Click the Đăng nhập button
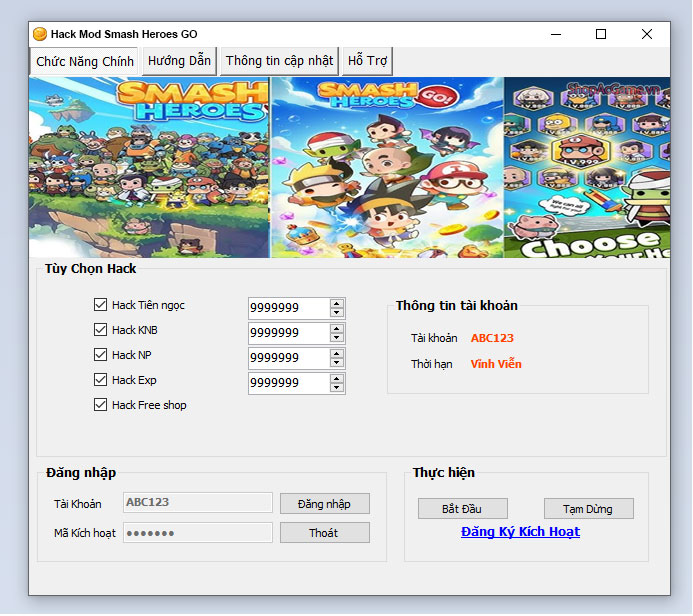The image size is (693, 616). pyautogui.click(x=325, y=504)
